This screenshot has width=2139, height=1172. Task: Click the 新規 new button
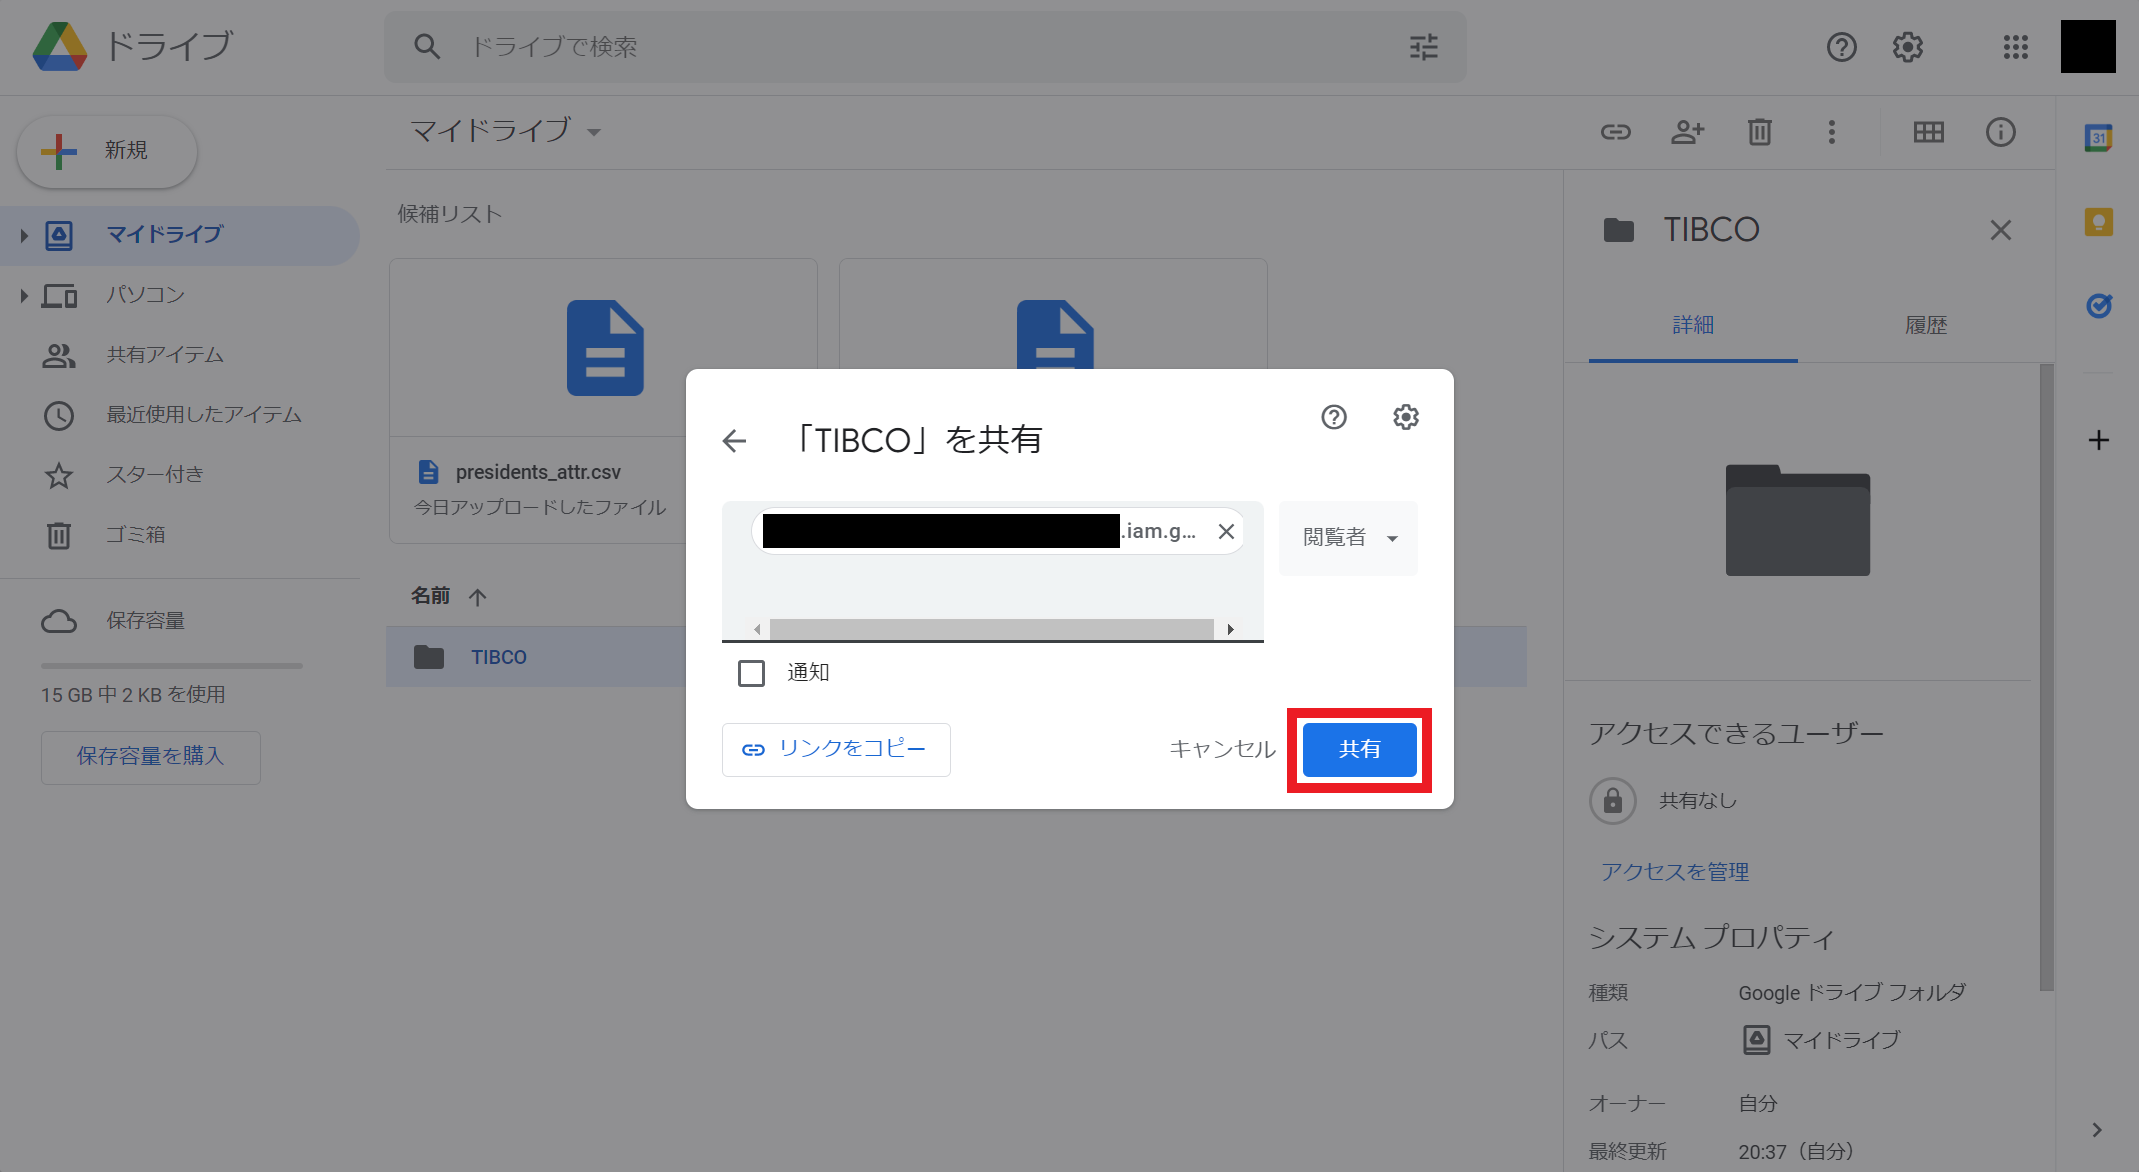coord(107,151)
